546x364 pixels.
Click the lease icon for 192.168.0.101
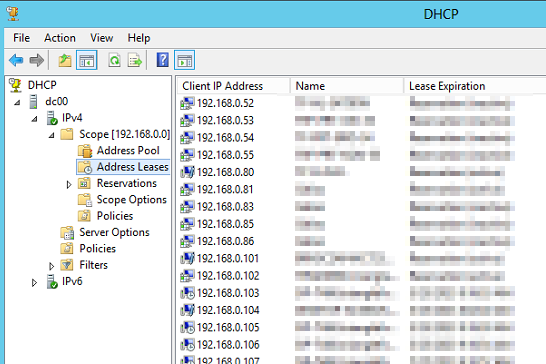tap(187, 258)
